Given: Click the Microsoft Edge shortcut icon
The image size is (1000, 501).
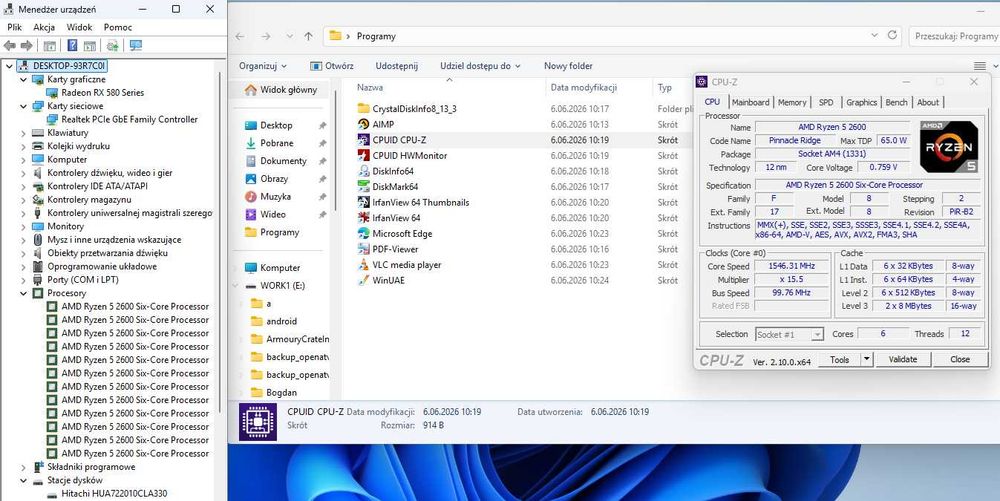Looking at the screenshot, I should coord(364,233).
